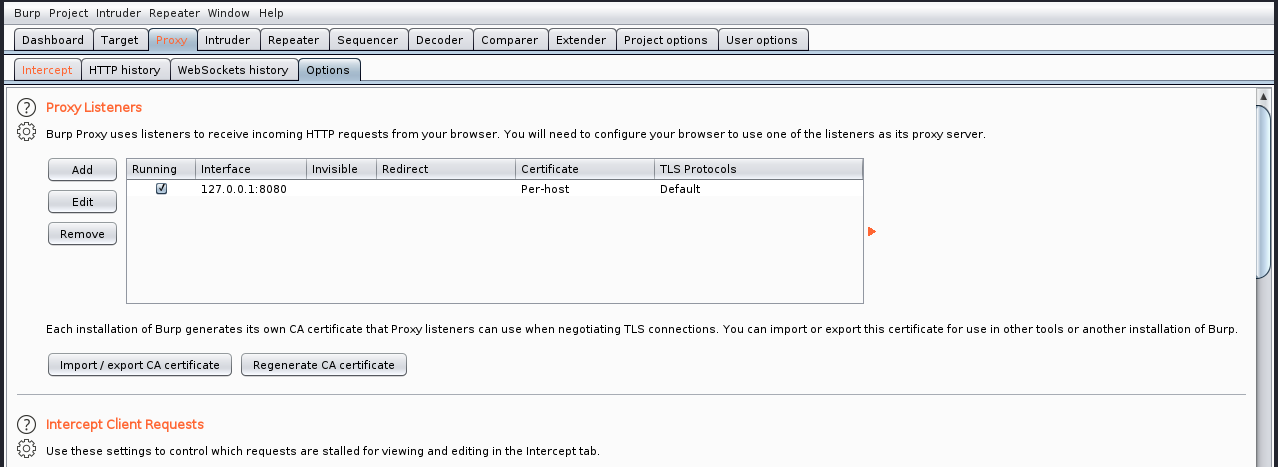Select the Proxy main tab
Image resolution: width=1278 pixels, height=467 pixels.
(x=172, y=40)
